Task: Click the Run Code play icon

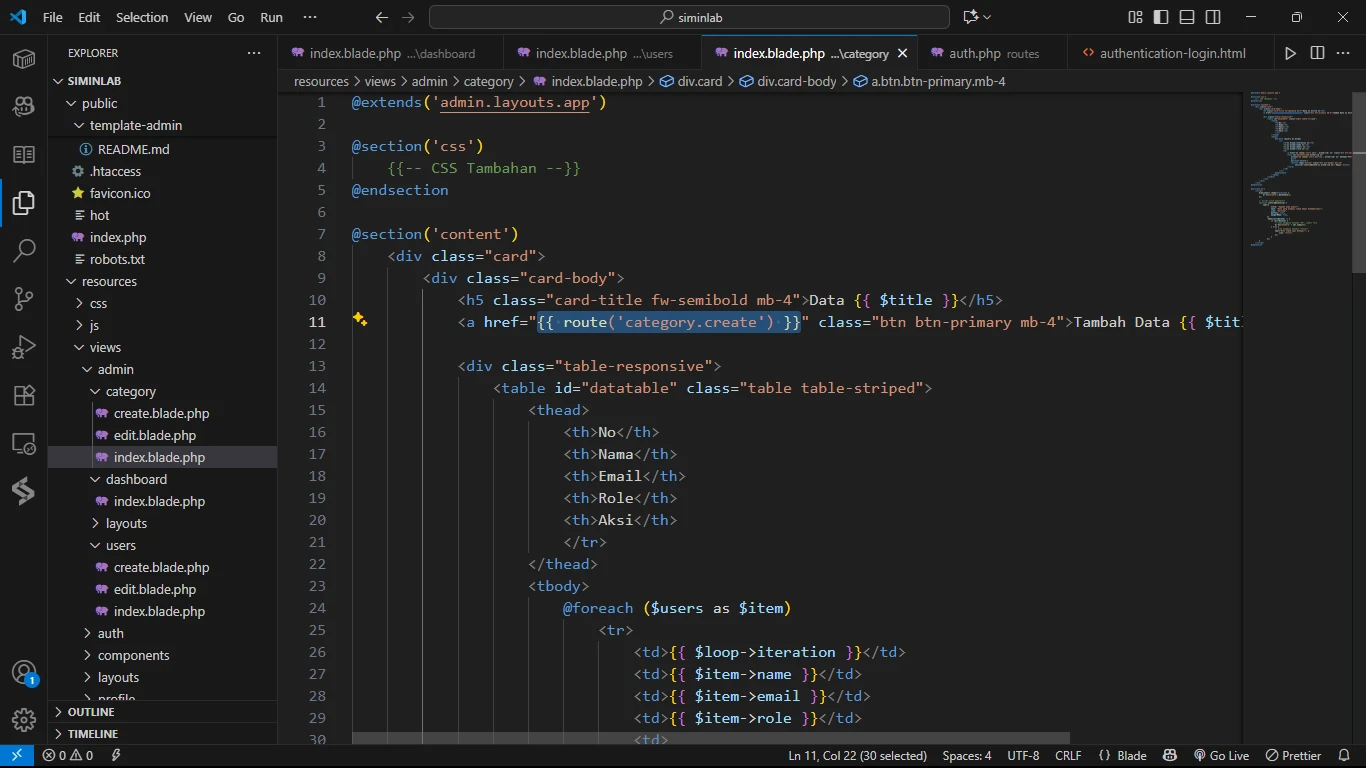Action: point(1290,53)
